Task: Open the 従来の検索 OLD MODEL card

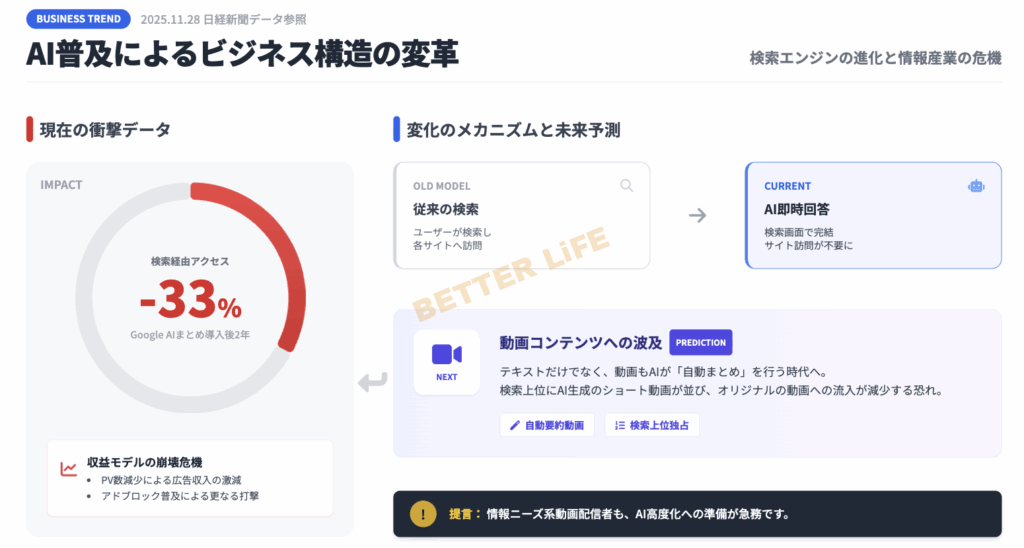Action: 522,216
